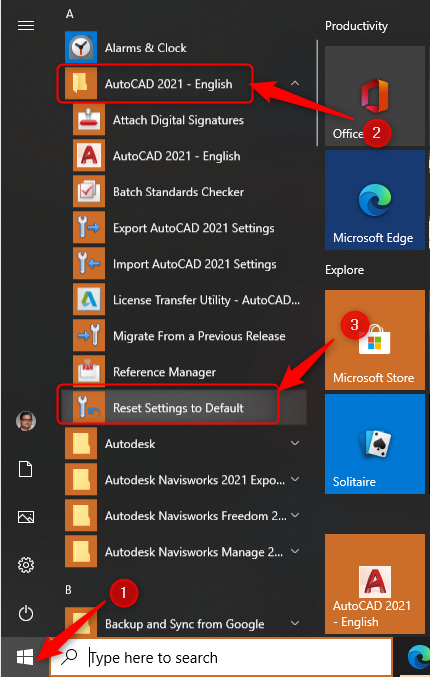This screenshot has height=677, width=430.
Task: Click the Autodesk folder icon
Action: click(81, 443)
